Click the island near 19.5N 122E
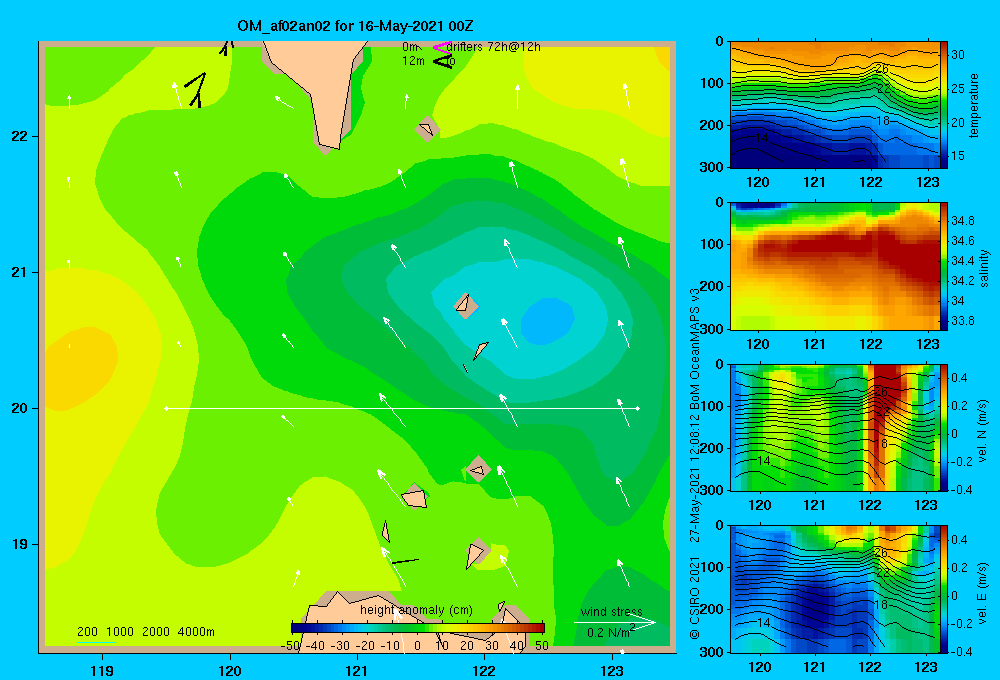Image resolution: width=1000 pixels, height=680 pixels. point(478,469)
